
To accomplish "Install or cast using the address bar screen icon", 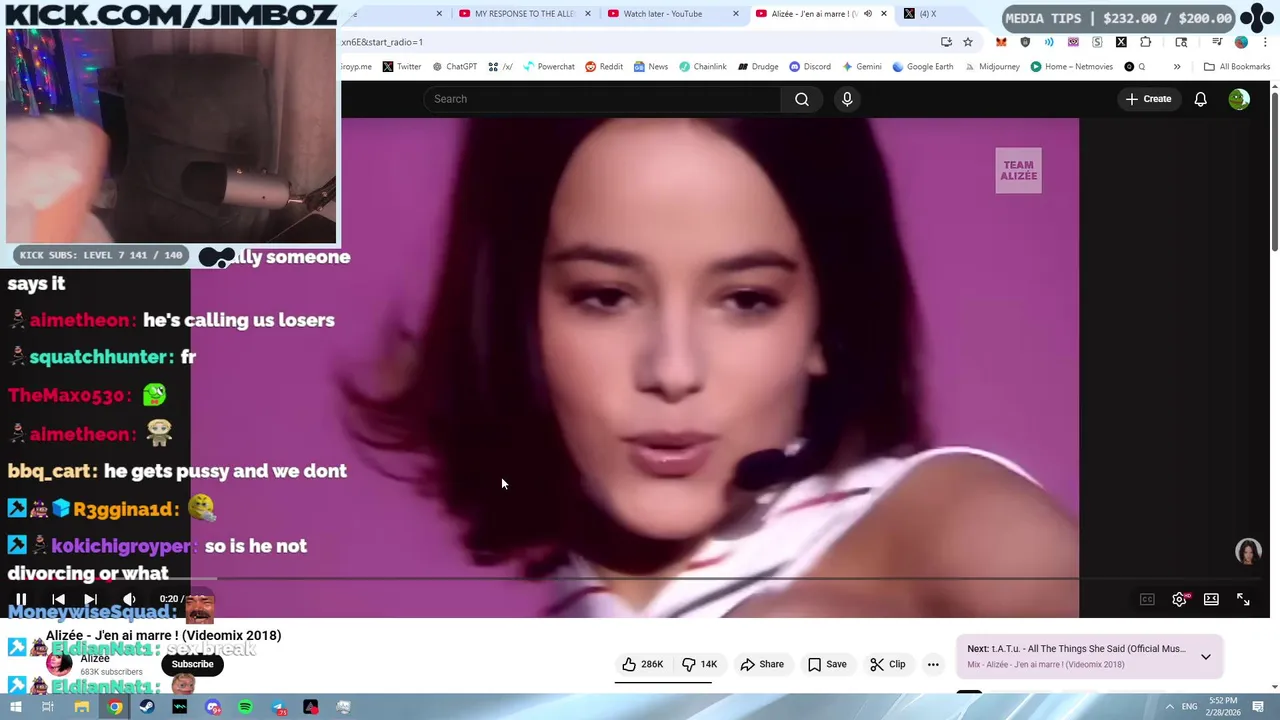I will (946, 42).
